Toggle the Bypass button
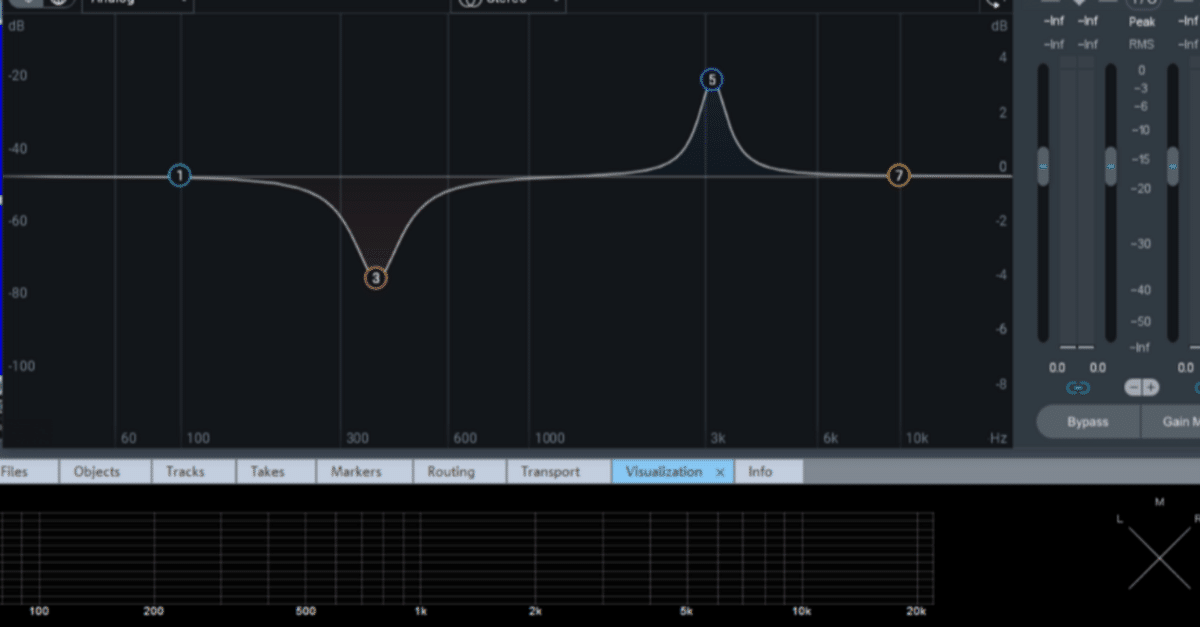 [1088, 422]
